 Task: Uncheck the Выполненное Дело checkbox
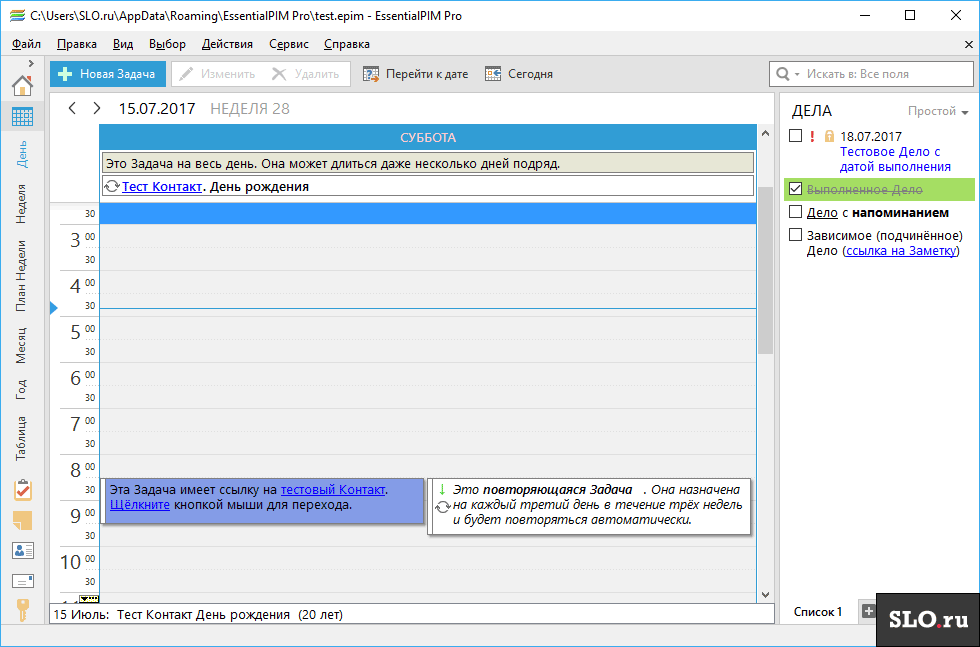pyautogui.click(x=796, y=189)
